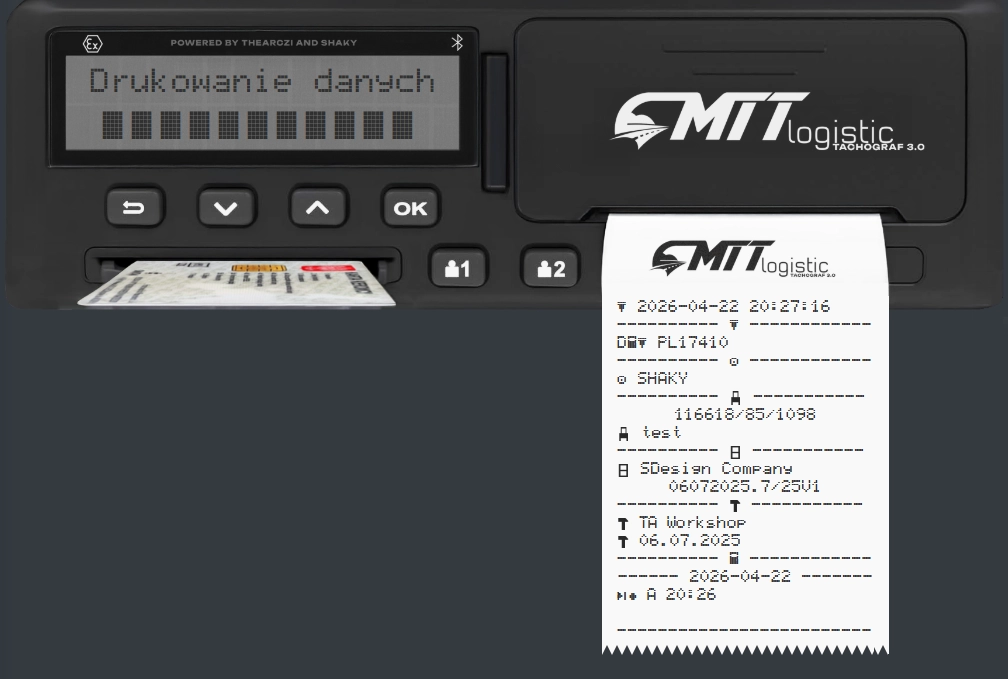
Task: Click 'TA Workshop' line on printout
Action: point(692,522)
